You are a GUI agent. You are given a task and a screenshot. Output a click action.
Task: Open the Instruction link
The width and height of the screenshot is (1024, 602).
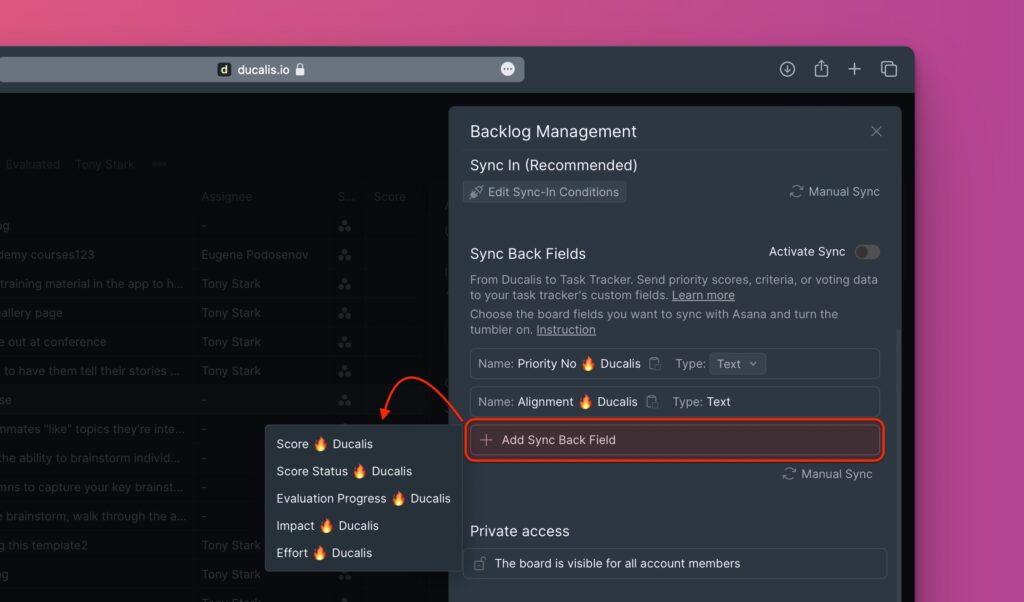click(566, 330)
